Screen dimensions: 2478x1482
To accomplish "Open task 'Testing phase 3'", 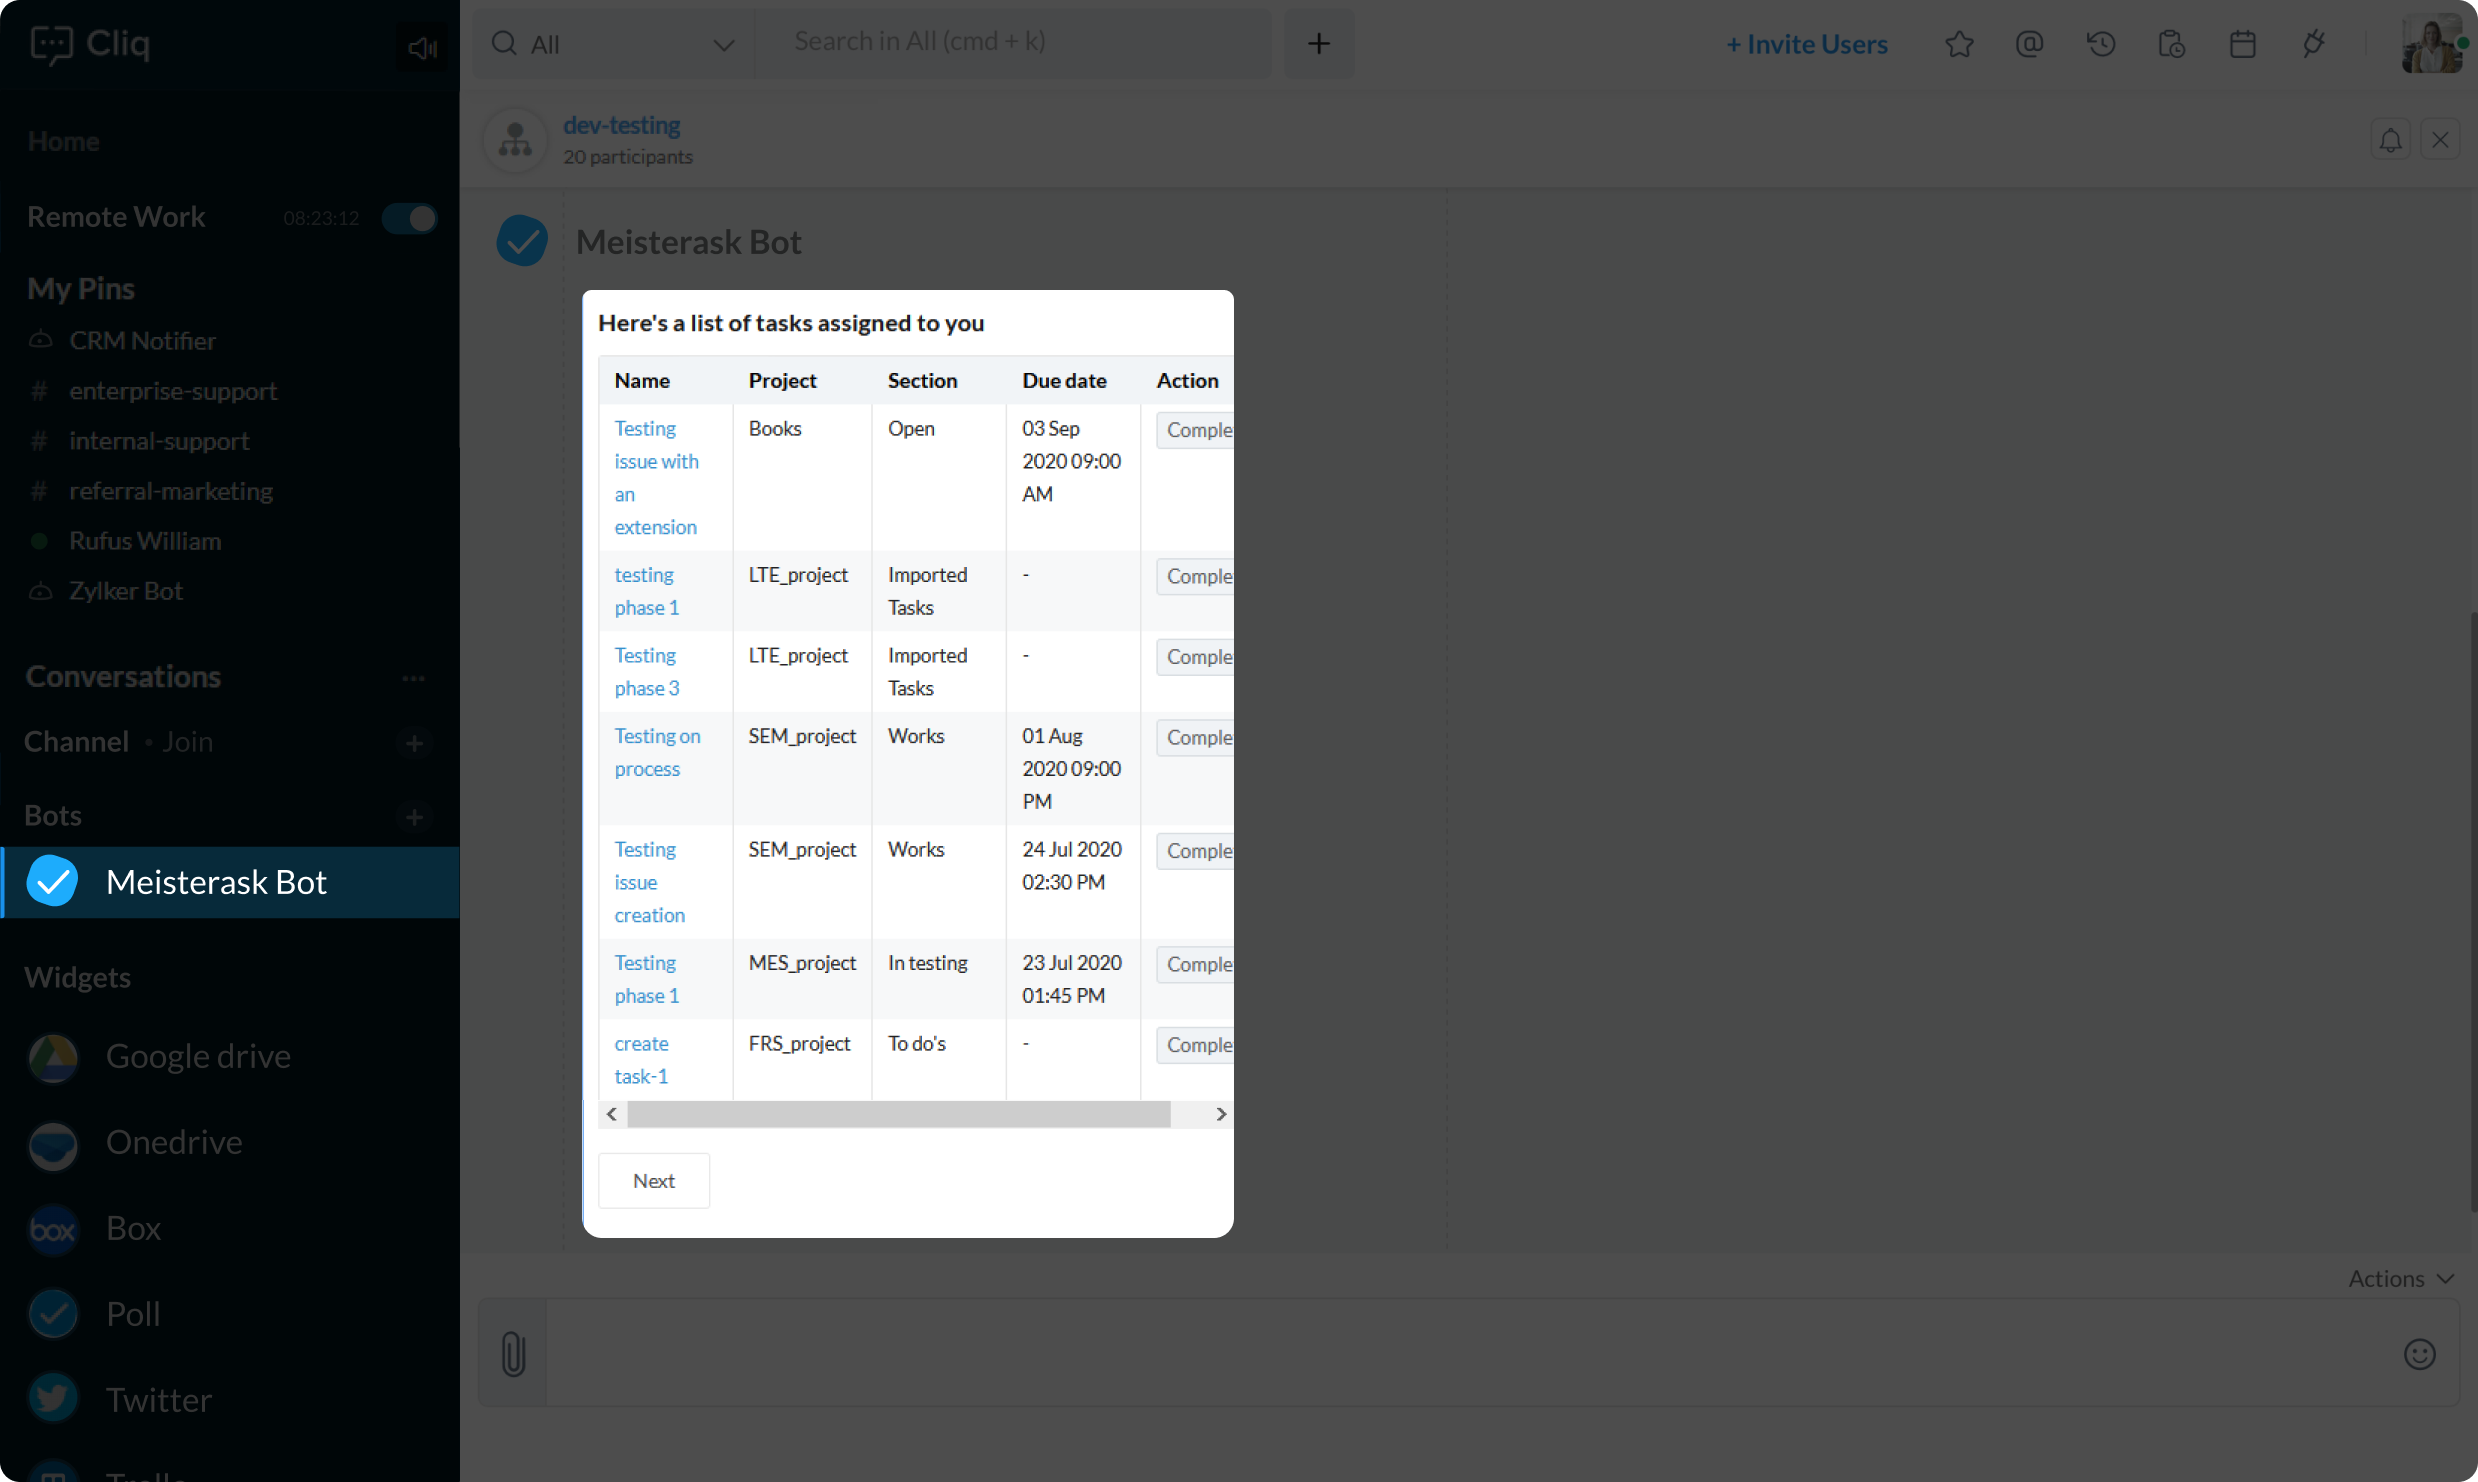I will click(647, 671).
